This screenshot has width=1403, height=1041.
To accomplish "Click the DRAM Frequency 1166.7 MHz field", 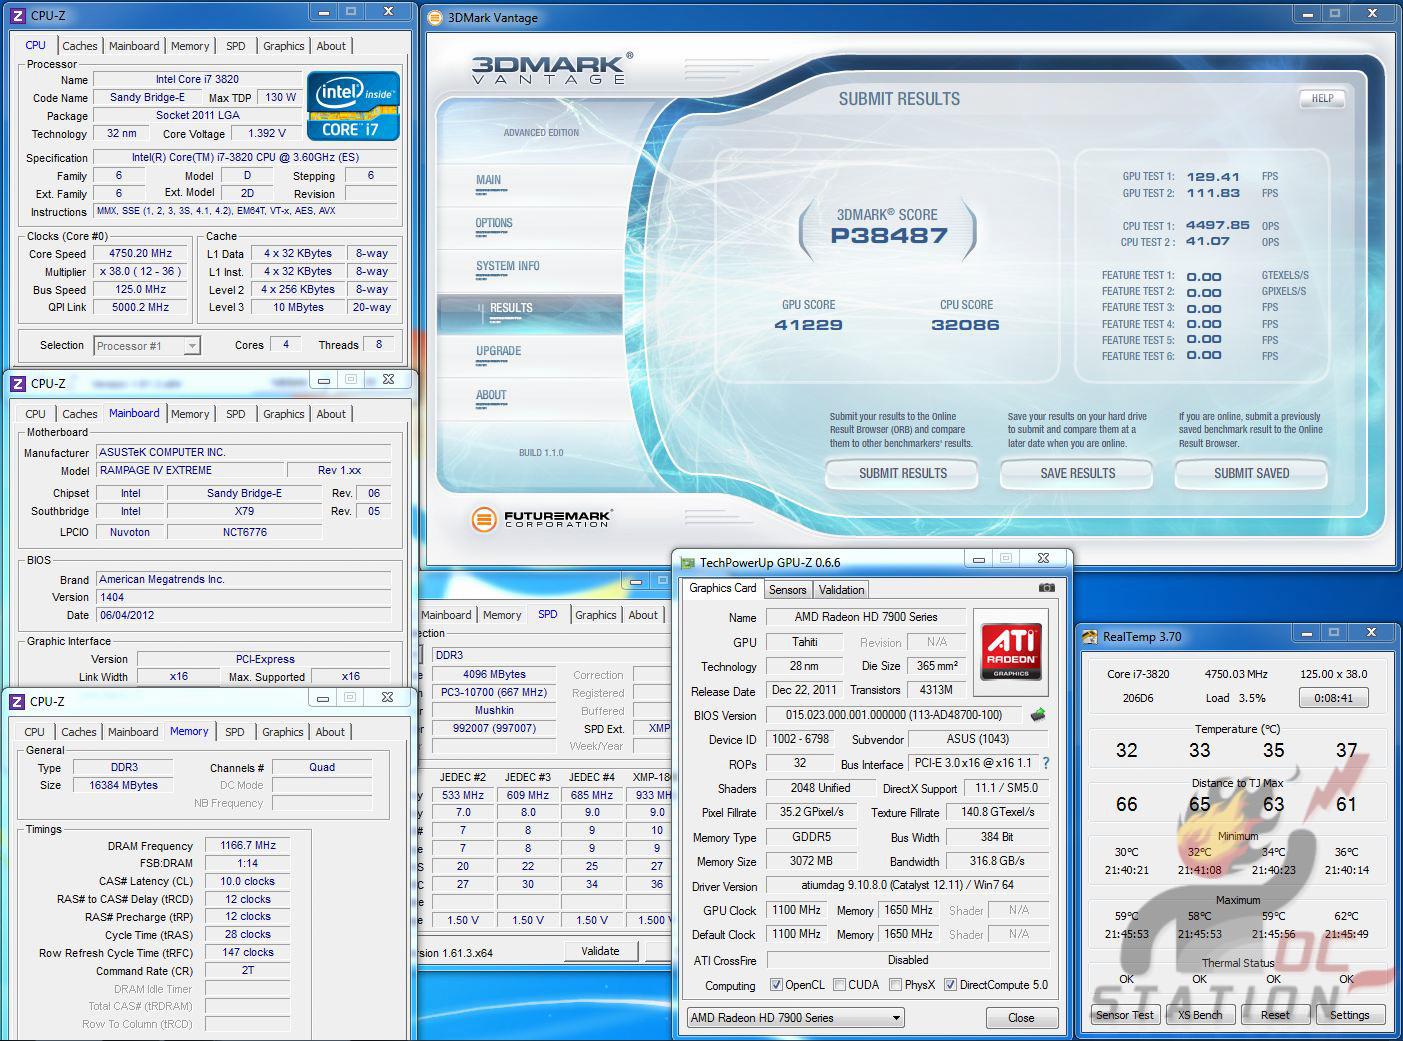I will pos(248,845).
